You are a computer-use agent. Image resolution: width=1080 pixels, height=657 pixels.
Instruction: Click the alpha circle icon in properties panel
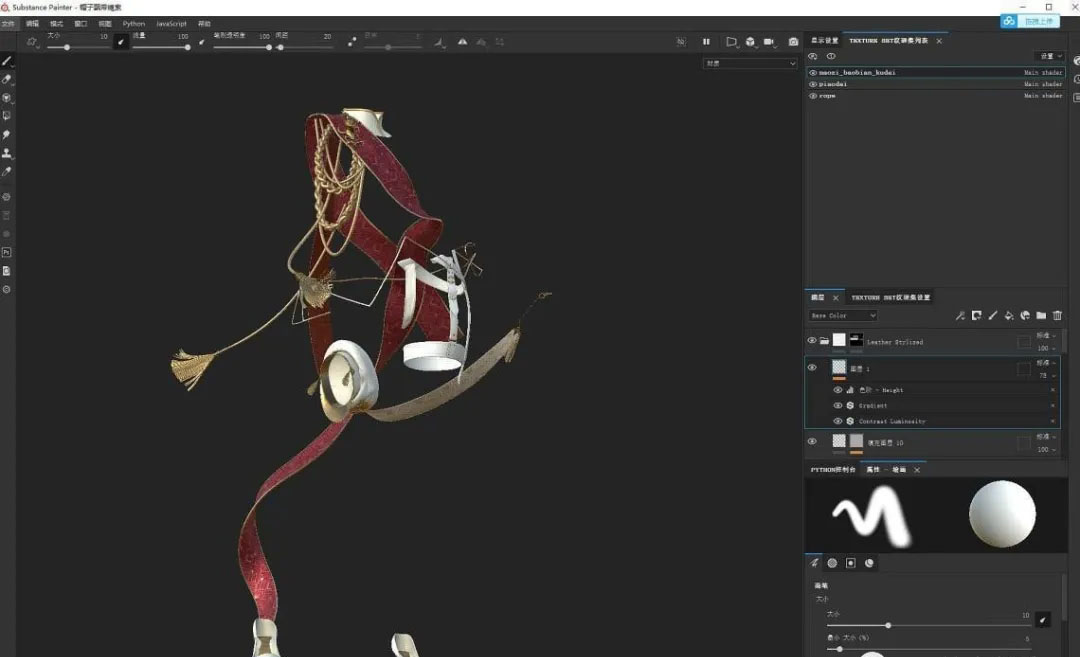coord(832,563)
